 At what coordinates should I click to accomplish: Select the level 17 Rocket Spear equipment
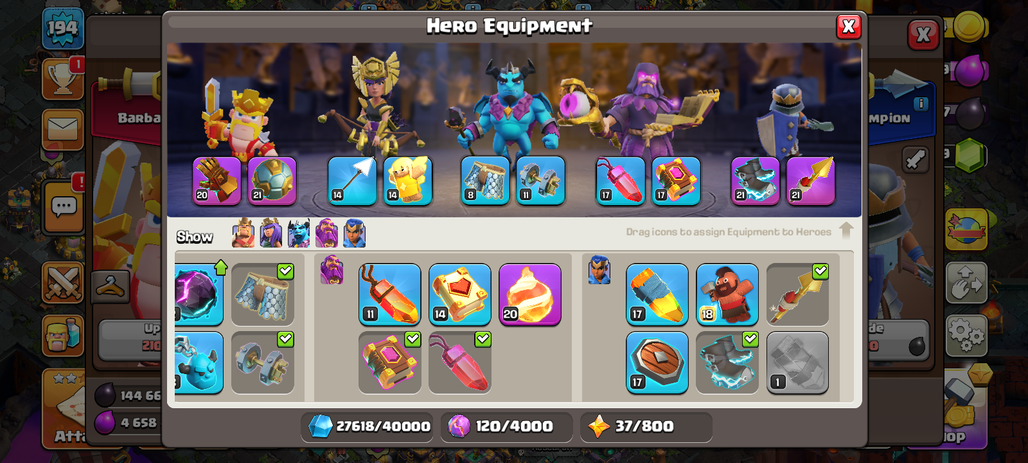tap(657, 294)
